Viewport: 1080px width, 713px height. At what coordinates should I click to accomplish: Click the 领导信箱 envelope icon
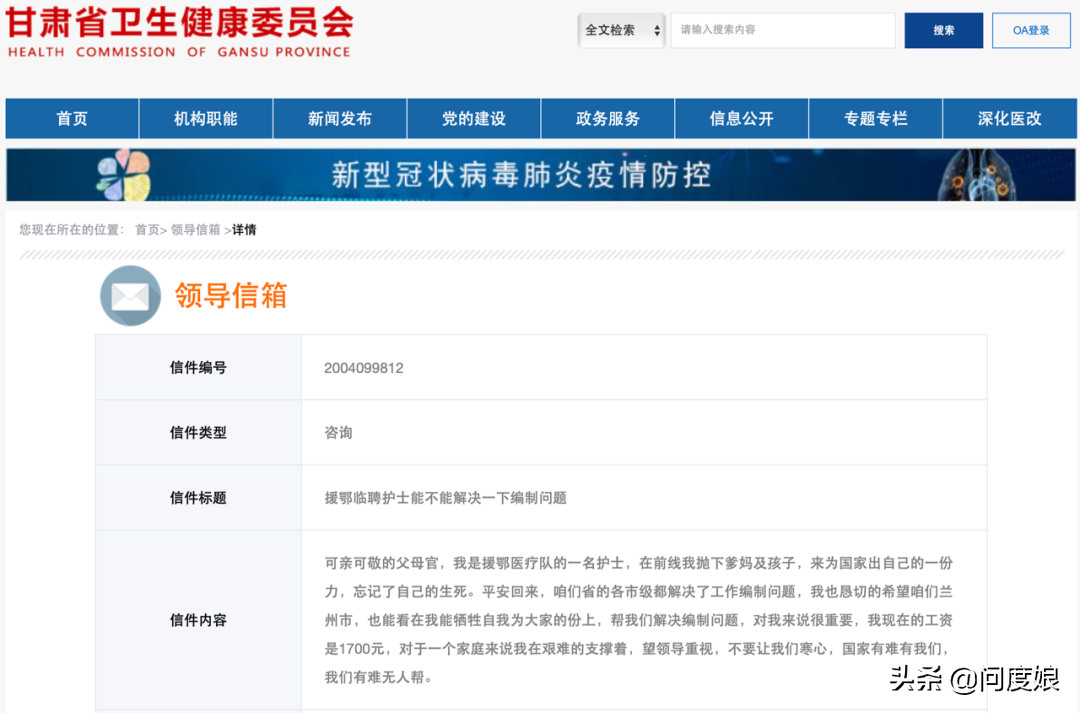(130, 296)
